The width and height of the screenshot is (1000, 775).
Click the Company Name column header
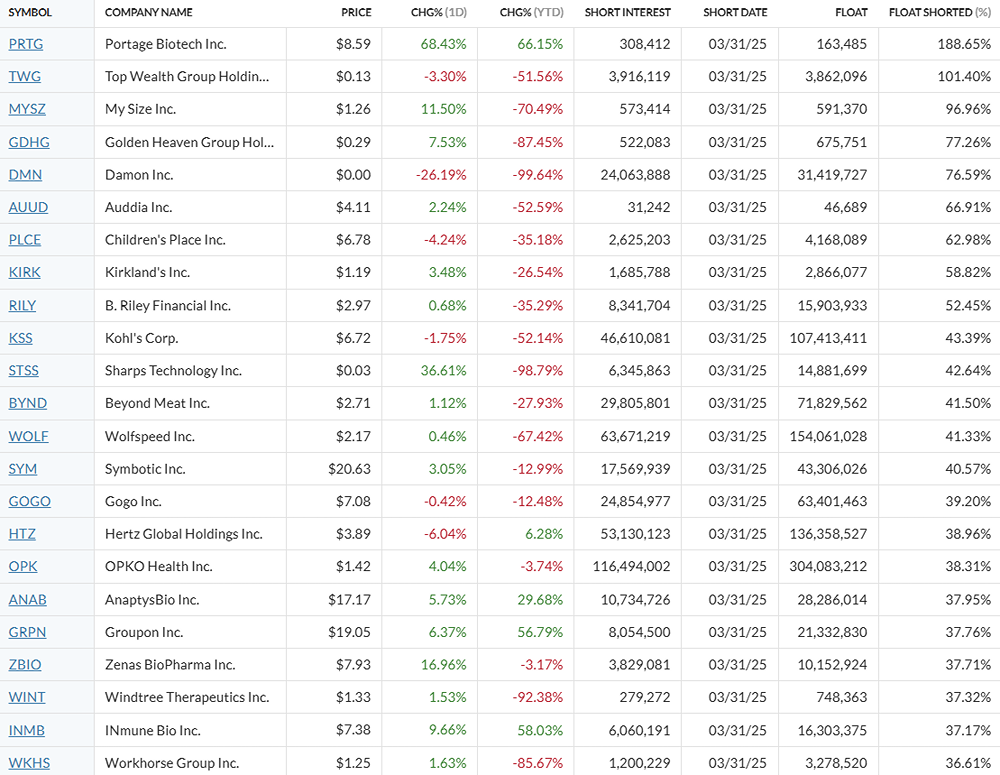point(149,12)
